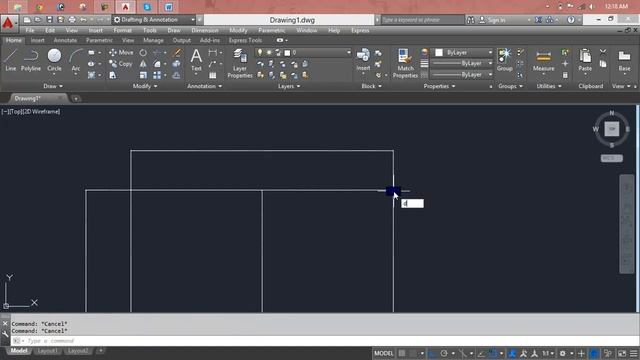Toggle the layer on/off lightbulb

pyautogui.click(x=260, y=53)
